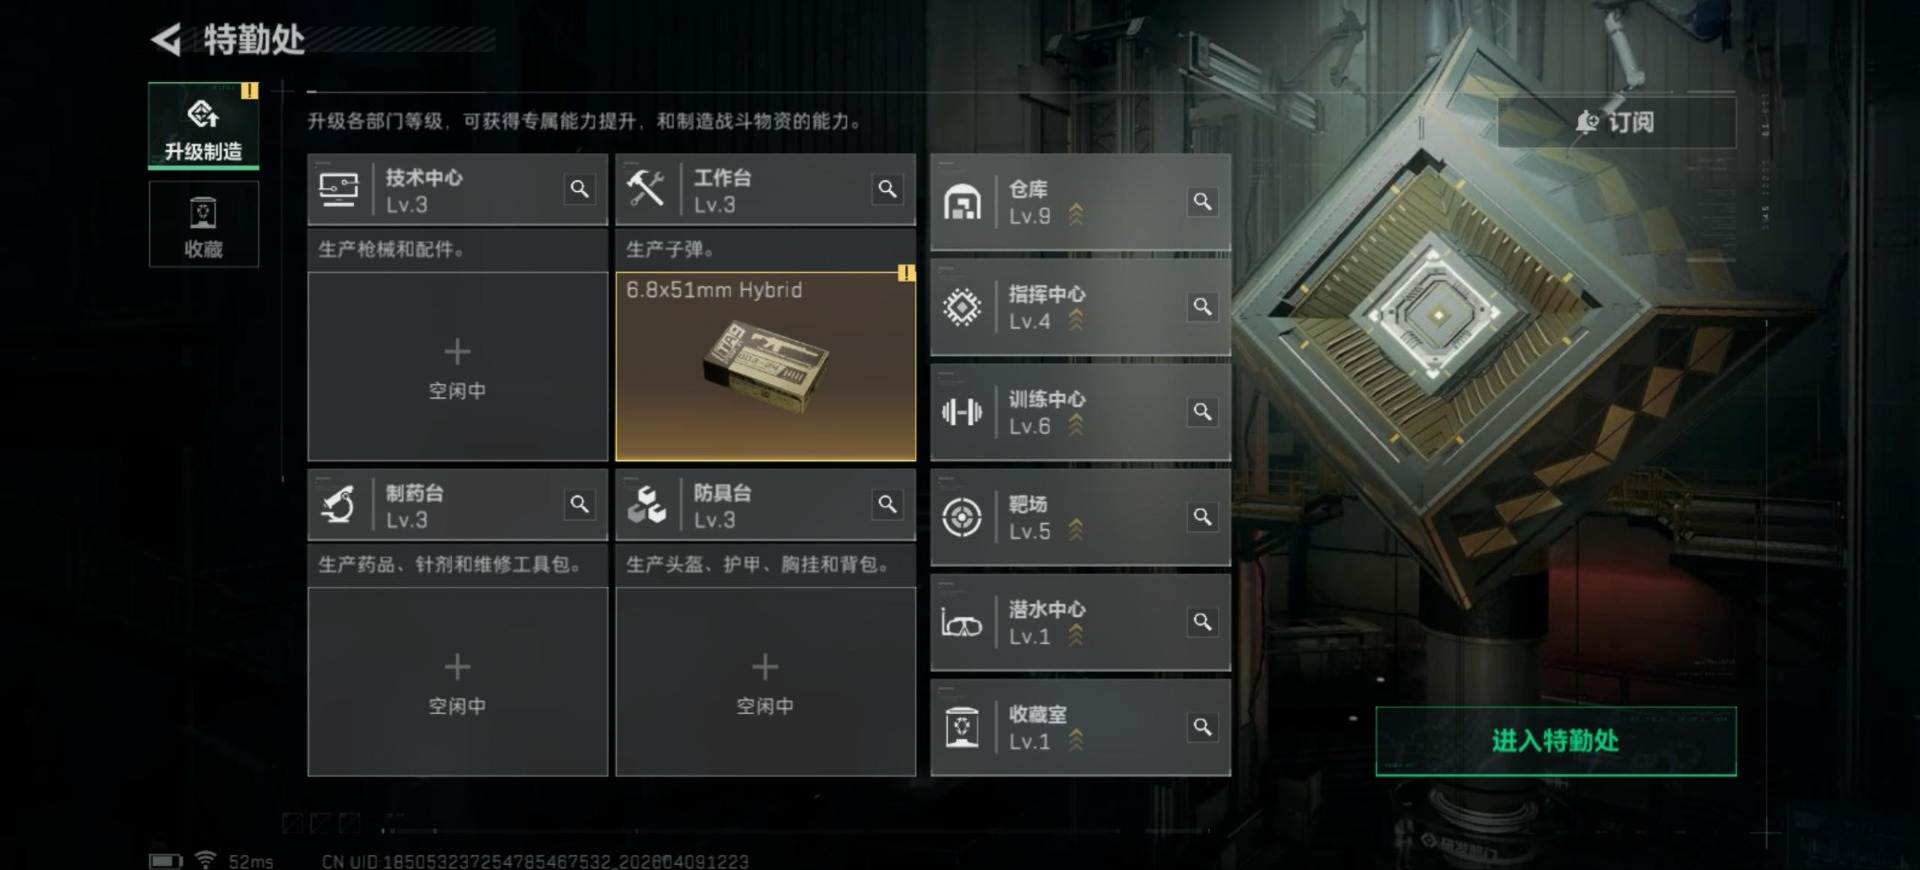The image size is (1920, 870).
Task: Click 训练中心 magnifier icon
Action: click(x=1202, y=412)
